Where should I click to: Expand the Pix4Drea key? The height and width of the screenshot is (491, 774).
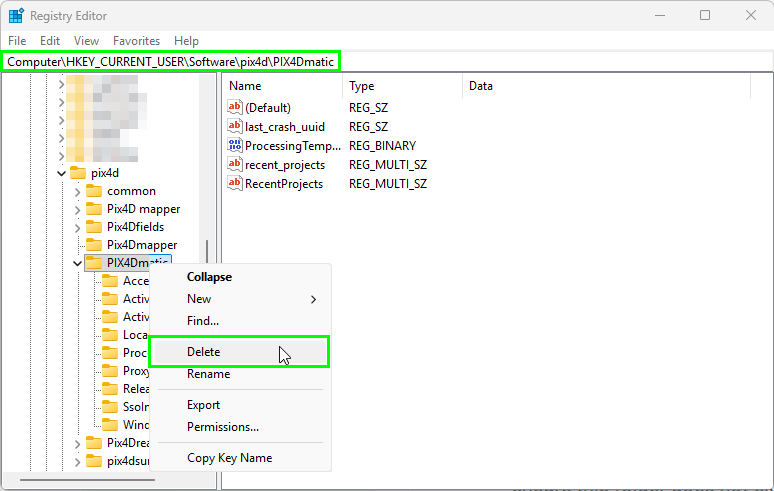pos(77,444)
